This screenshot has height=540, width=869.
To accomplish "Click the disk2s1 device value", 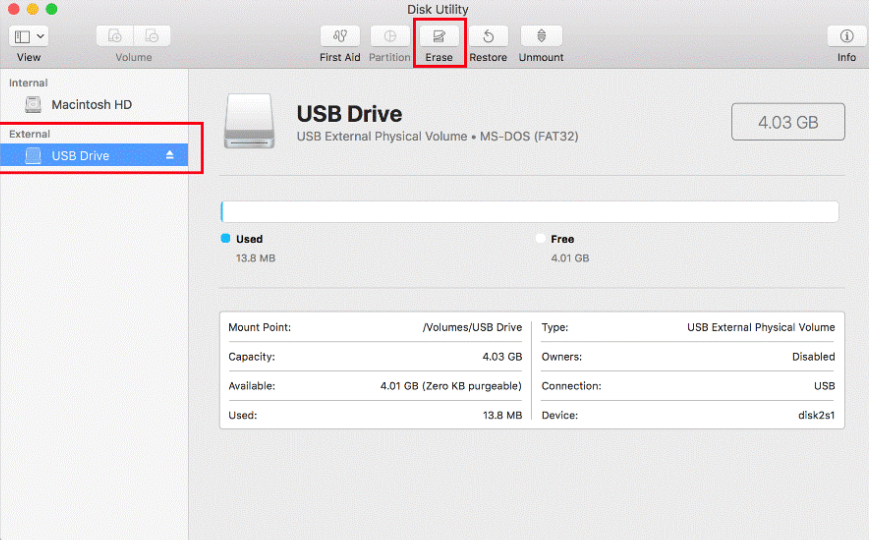I will pos(816,415).
